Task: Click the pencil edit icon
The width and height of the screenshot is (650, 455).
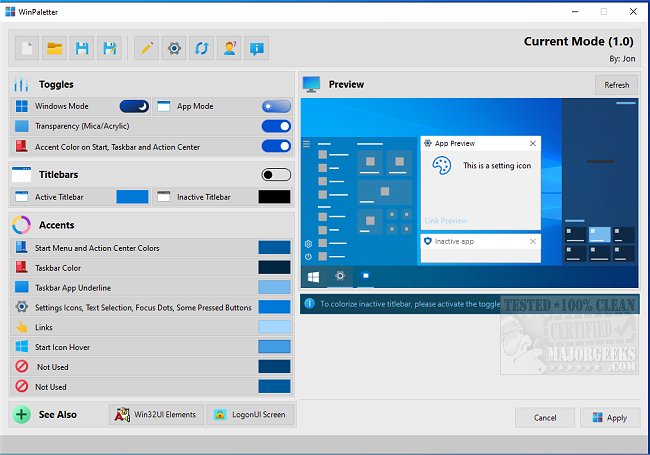Action: point(147,47)
